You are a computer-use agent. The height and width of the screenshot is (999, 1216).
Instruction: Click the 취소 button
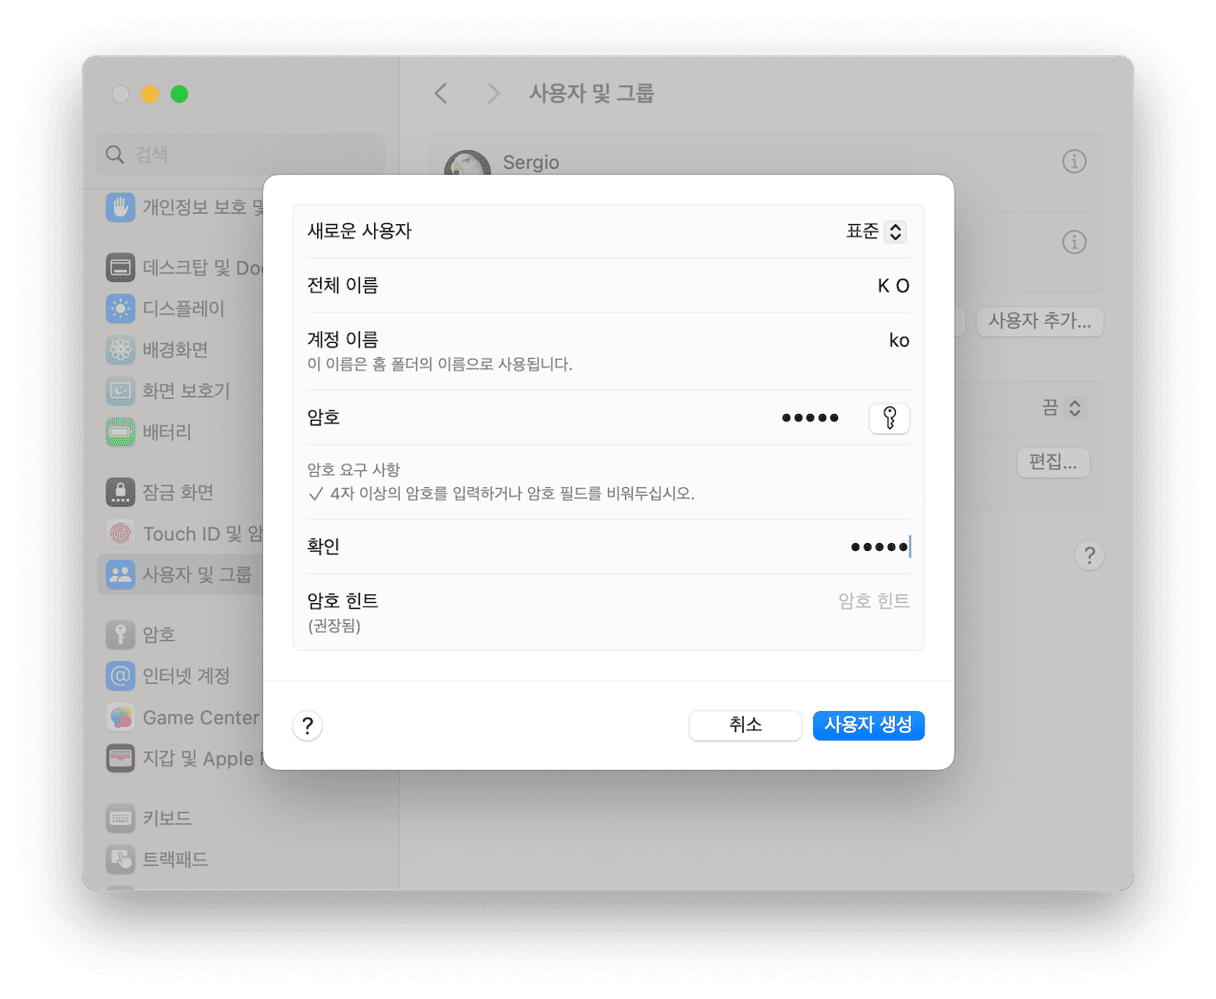pyautogui.click(x=745, y=725)
